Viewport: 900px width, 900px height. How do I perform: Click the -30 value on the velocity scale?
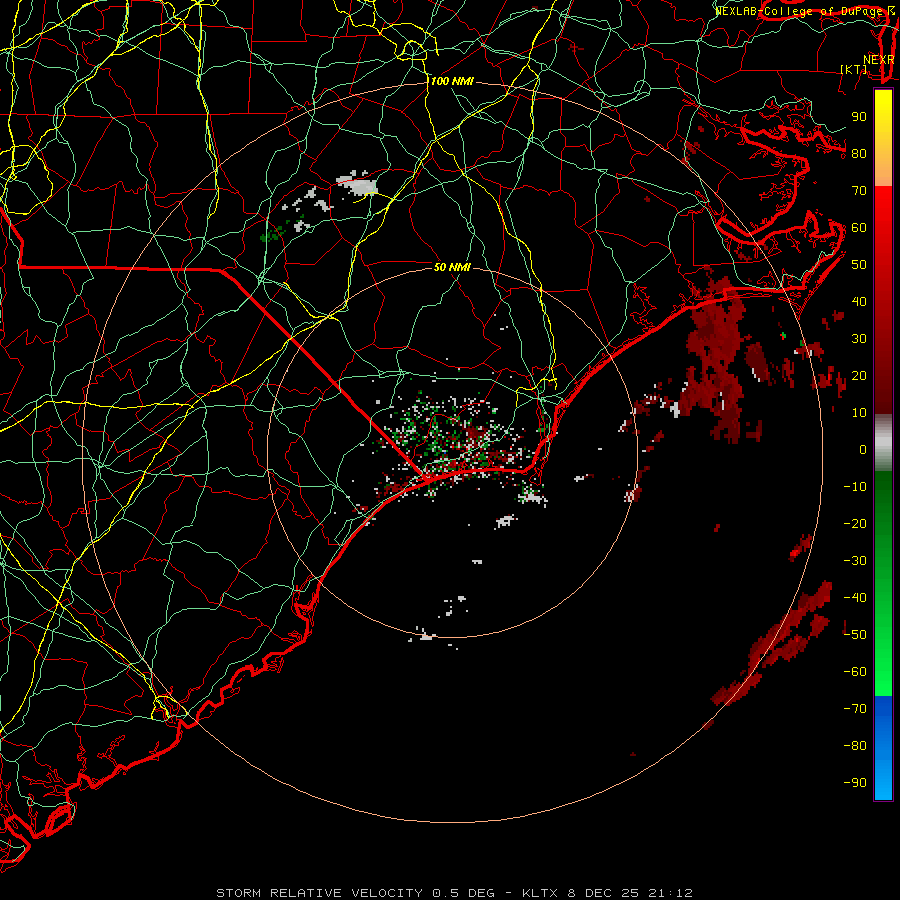tap(855, 561)
